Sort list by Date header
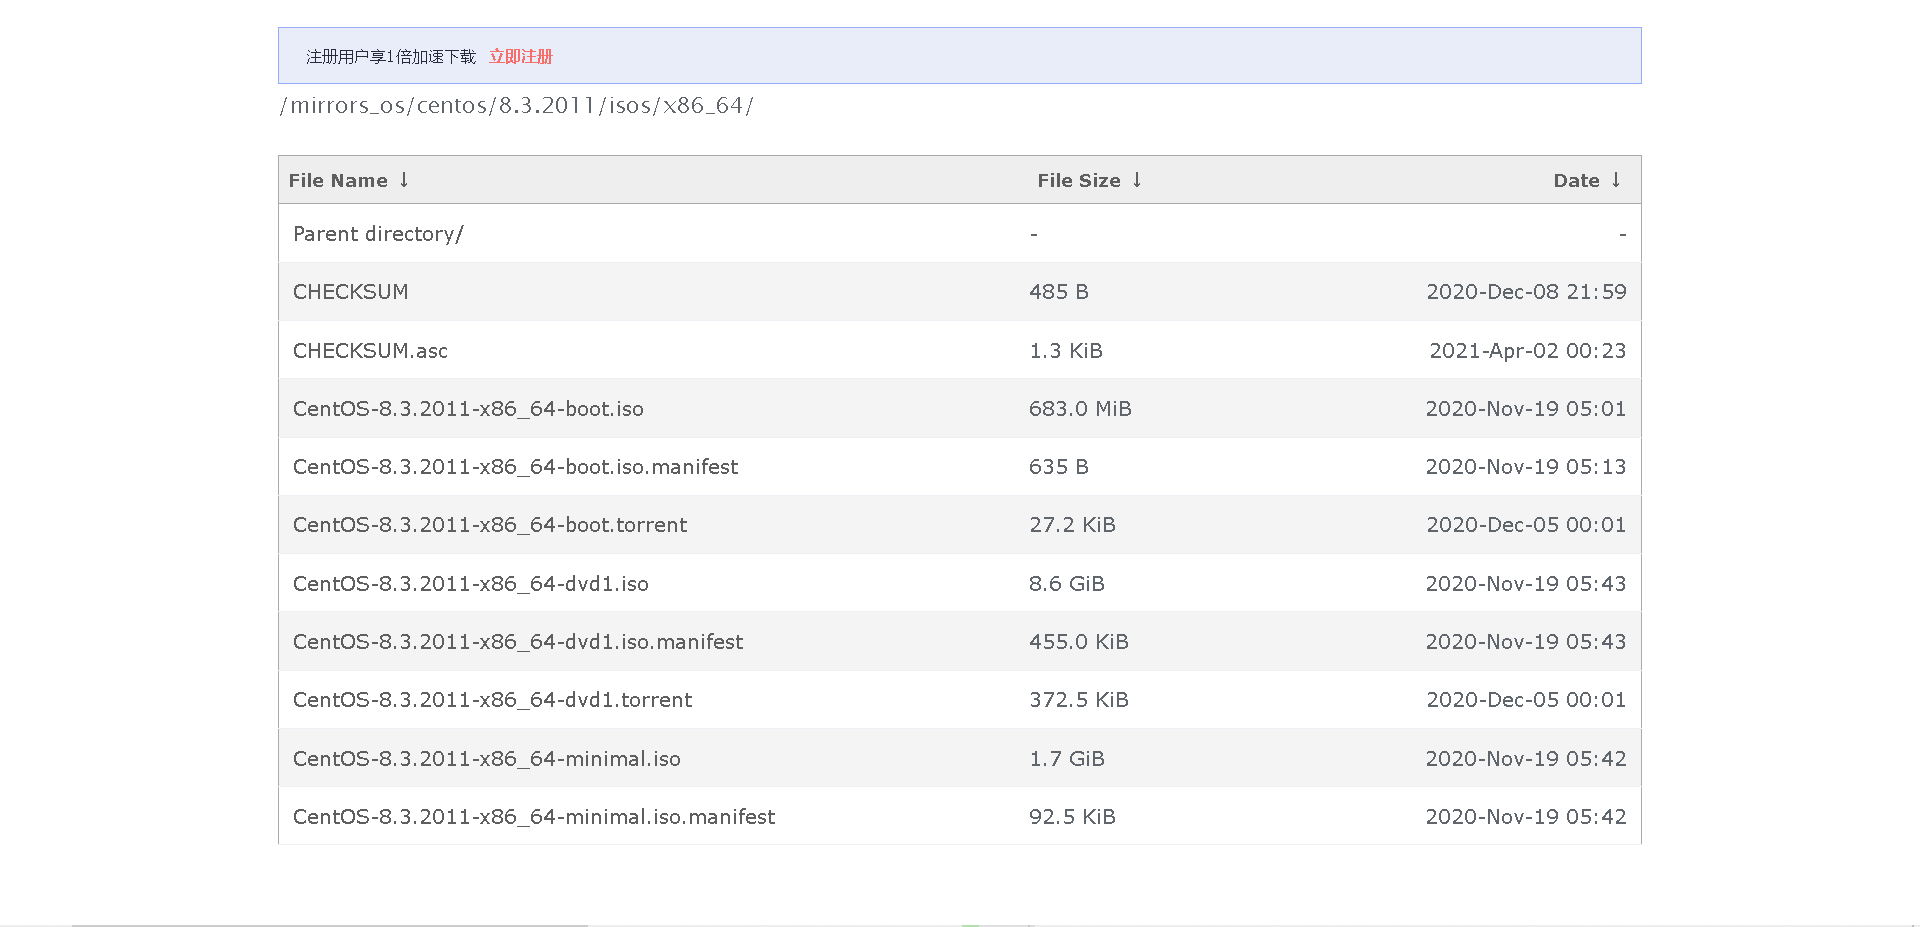1920x927 pixels. click(x=1576, y=181)
